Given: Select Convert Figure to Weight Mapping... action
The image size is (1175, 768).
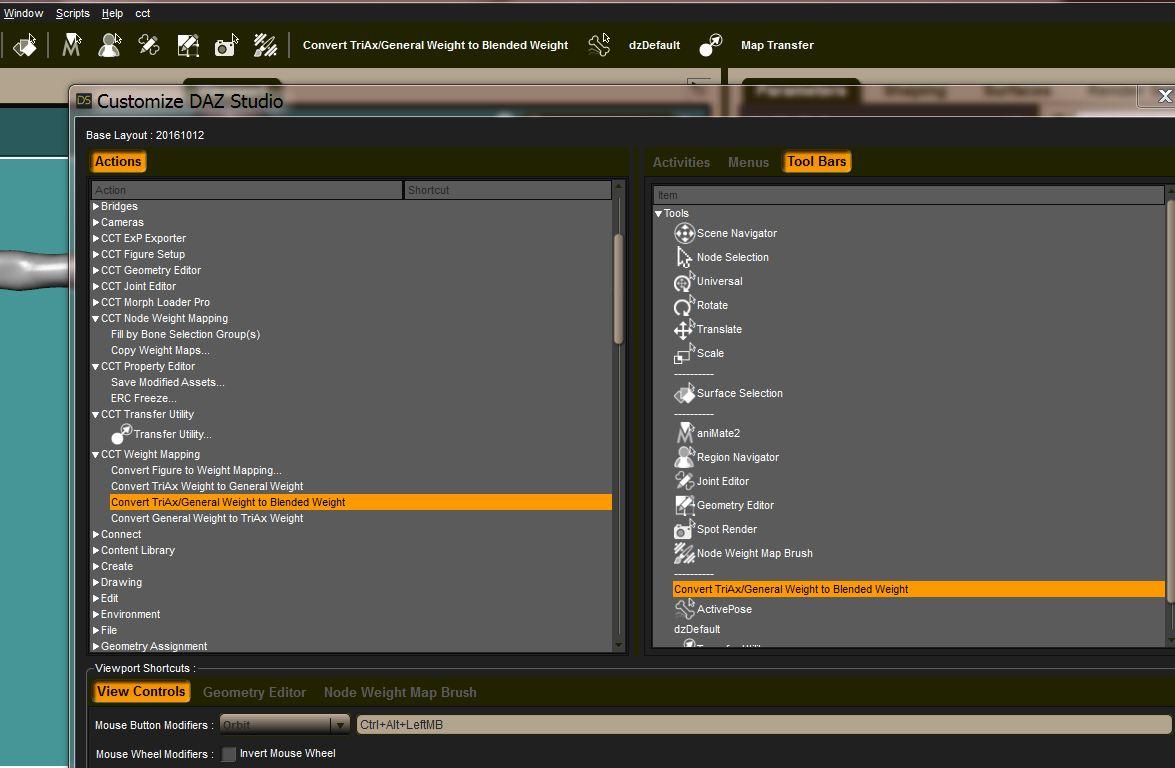Looking at the screenshot, I should tap(196, 471).
